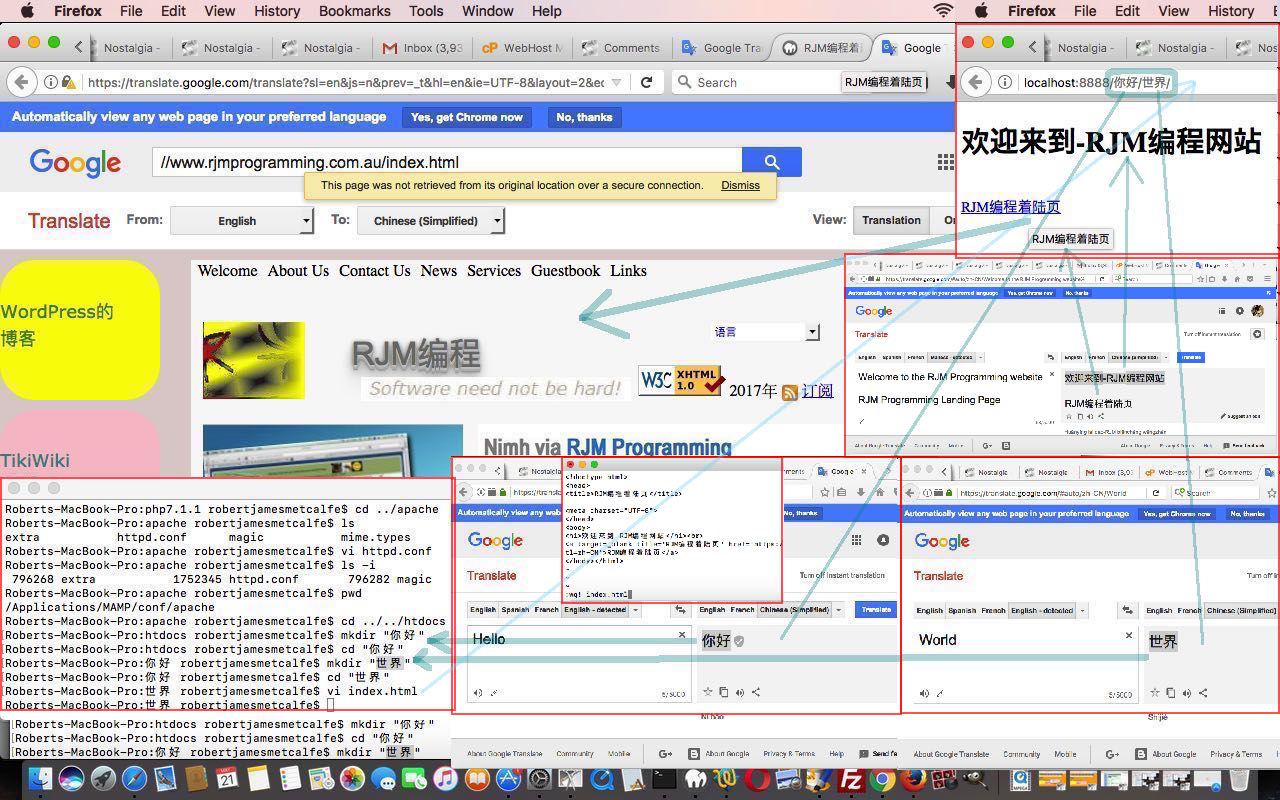The width and height of the screenshot is (1280, 800).
Task: Click Yes, get Chrome now in main window
Action: click(x=466, y=117)
